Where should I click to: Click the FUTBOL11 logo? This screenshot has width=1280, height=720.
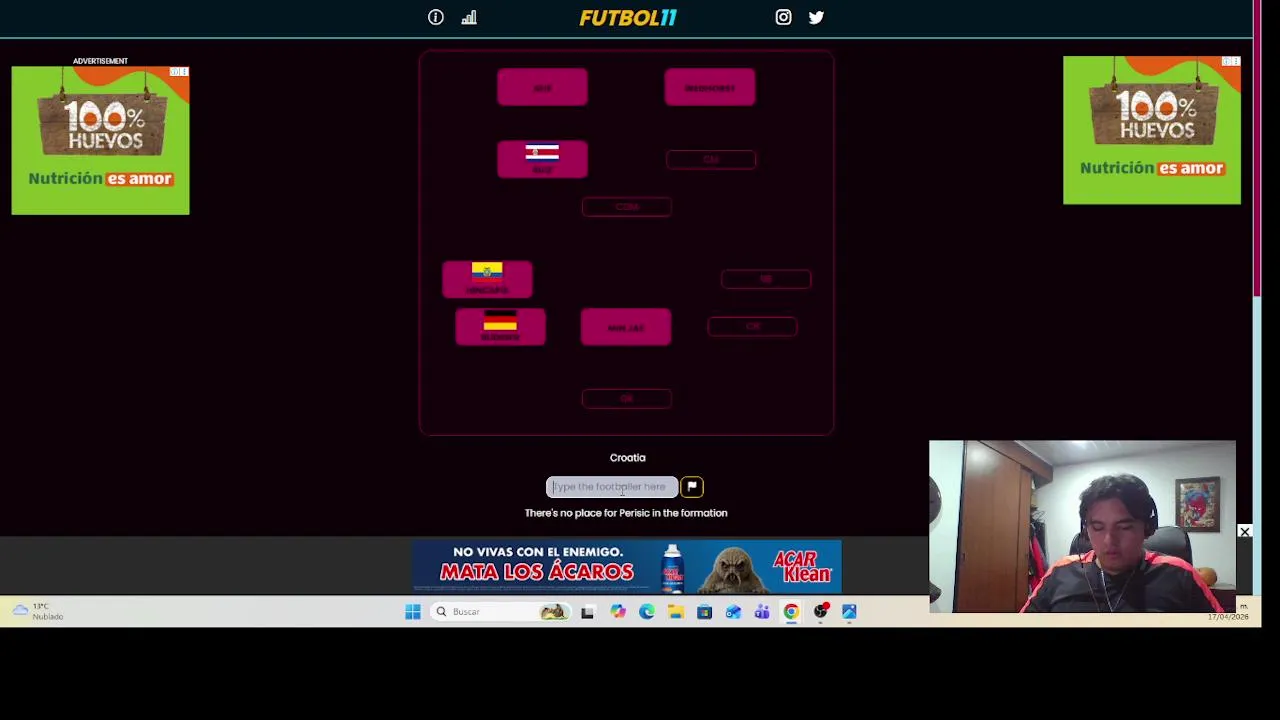coord(628,17)
